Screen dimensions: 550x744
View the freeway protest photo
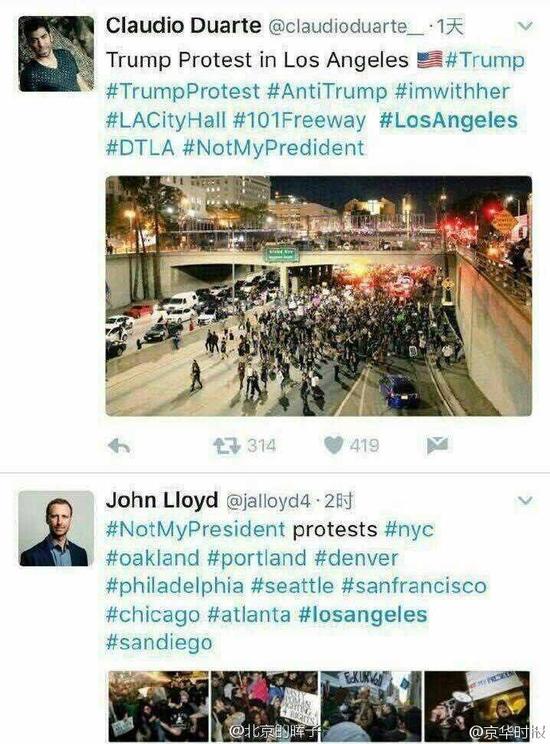pyautogui.click(x=318, y=296)
